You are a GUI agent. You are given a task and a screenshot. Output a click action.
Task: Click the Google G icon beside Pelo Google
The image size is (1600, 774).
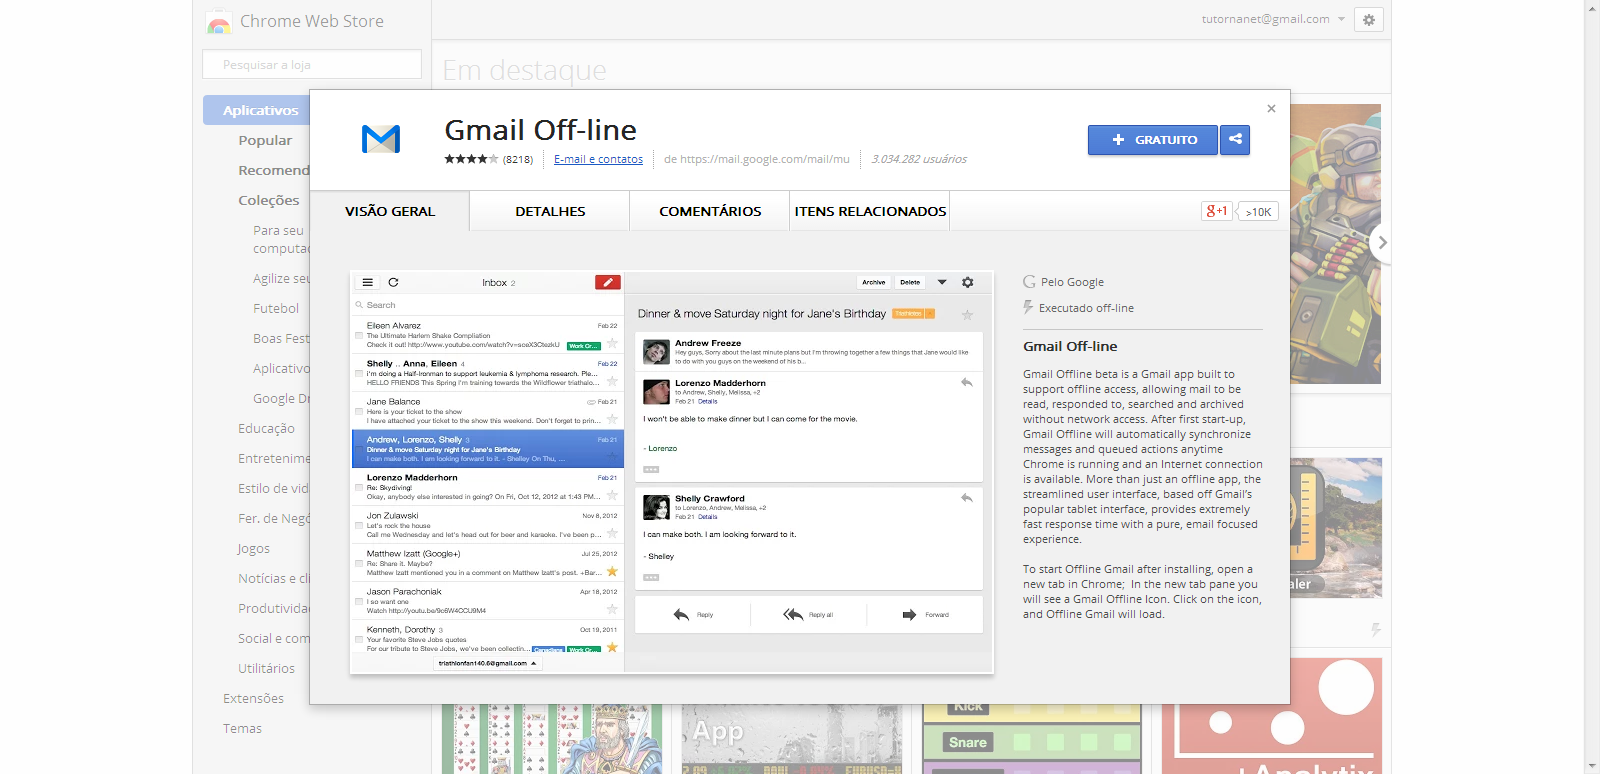point(1029,282)
